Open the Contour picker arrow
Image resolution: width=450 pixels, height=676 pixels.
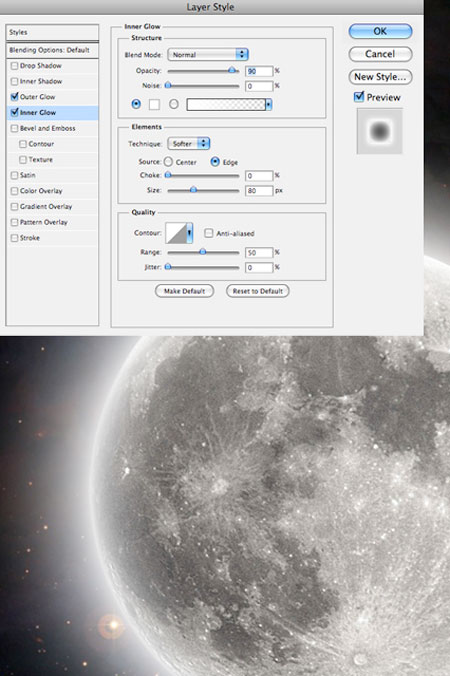(x=190, y=233)
